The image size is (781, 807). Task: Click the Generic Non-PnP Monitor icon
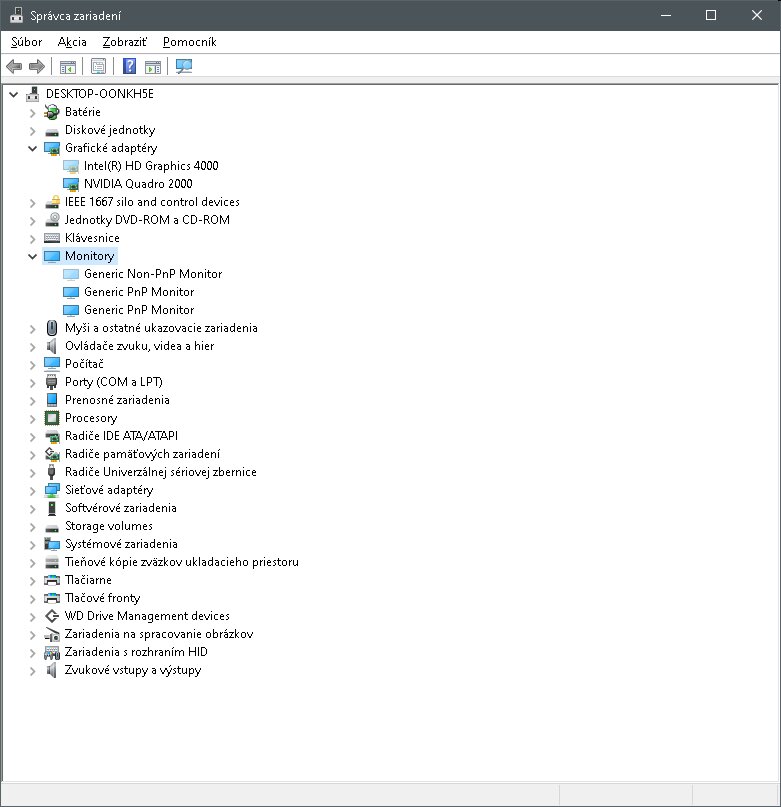click(71, 274)
